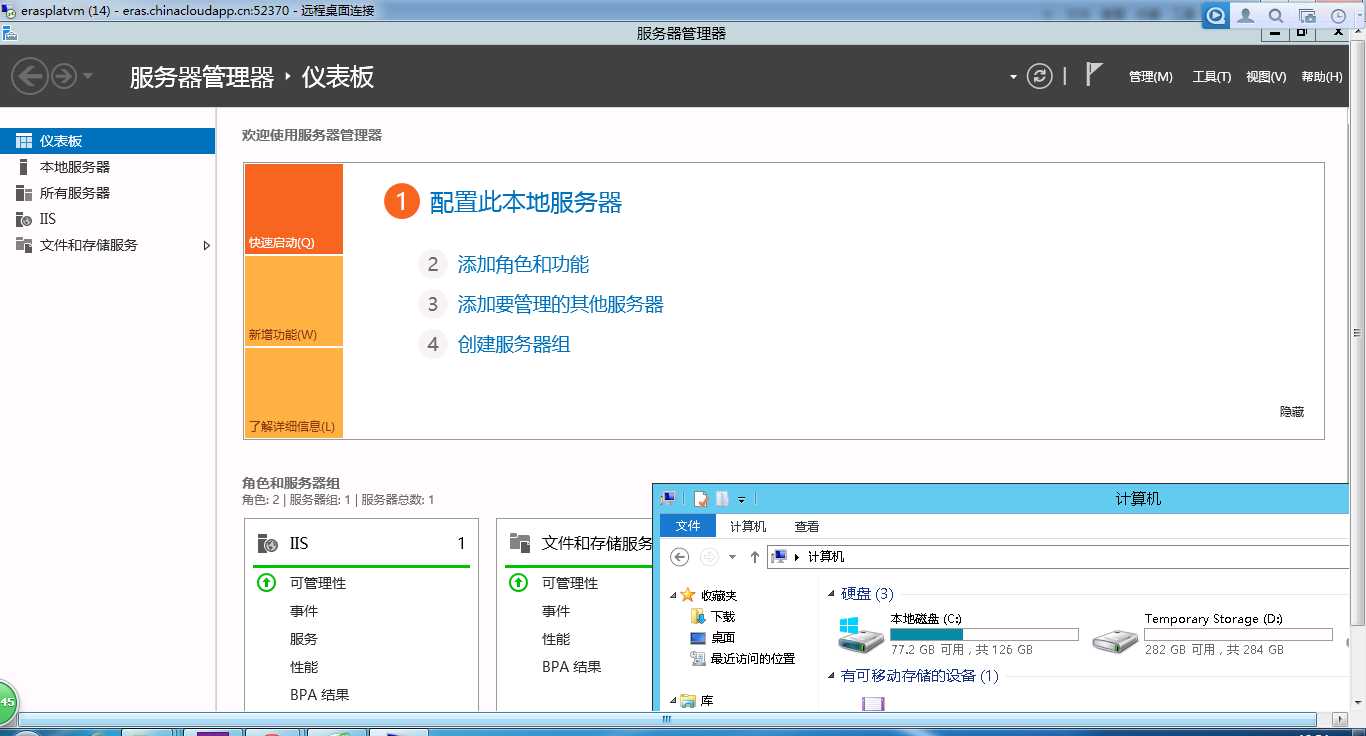Open BPA 结果 in the IIS tile
This screenshot has width=1366, height=736.
[320, 695]
